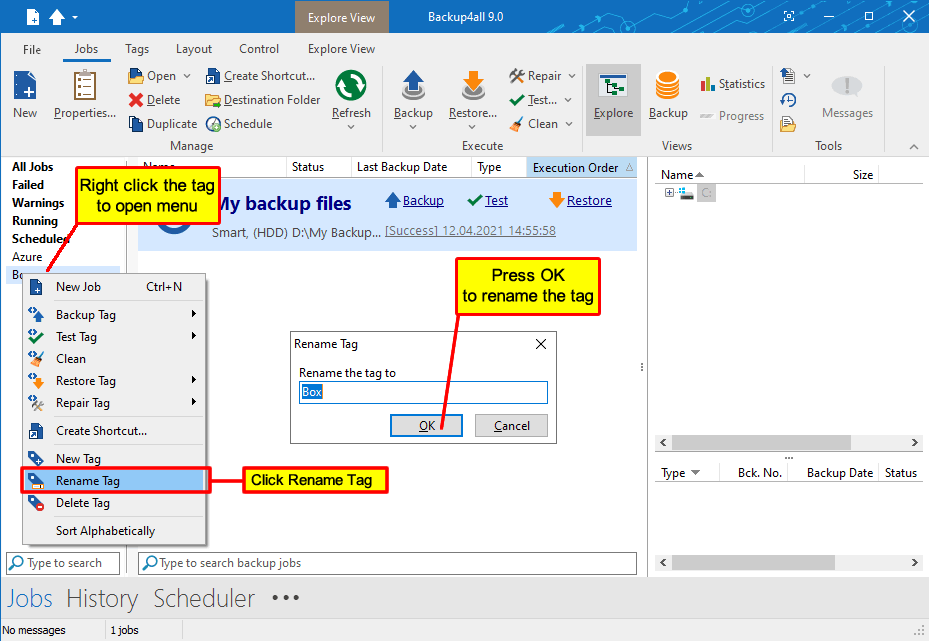The height and width of the screenshot is (641, 929).
Task: Click the Messages speech bubble icon
Action: [847, 88]
